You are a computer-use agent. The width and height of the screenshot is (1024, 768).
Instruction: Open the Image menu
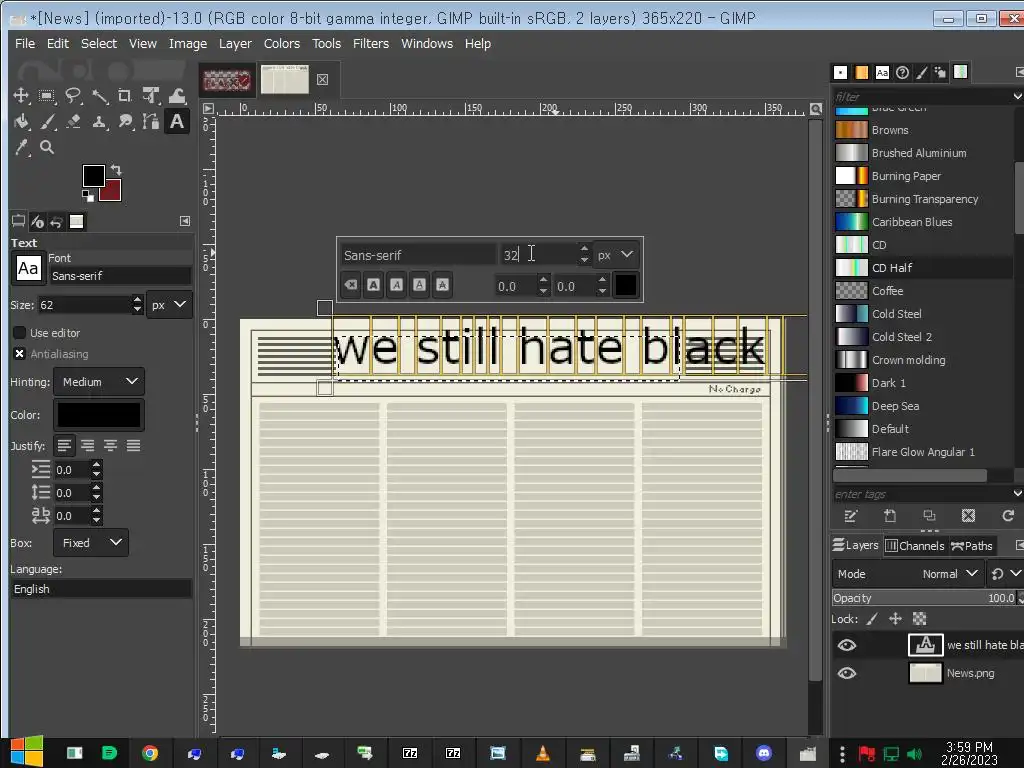[x=188, y=44]
